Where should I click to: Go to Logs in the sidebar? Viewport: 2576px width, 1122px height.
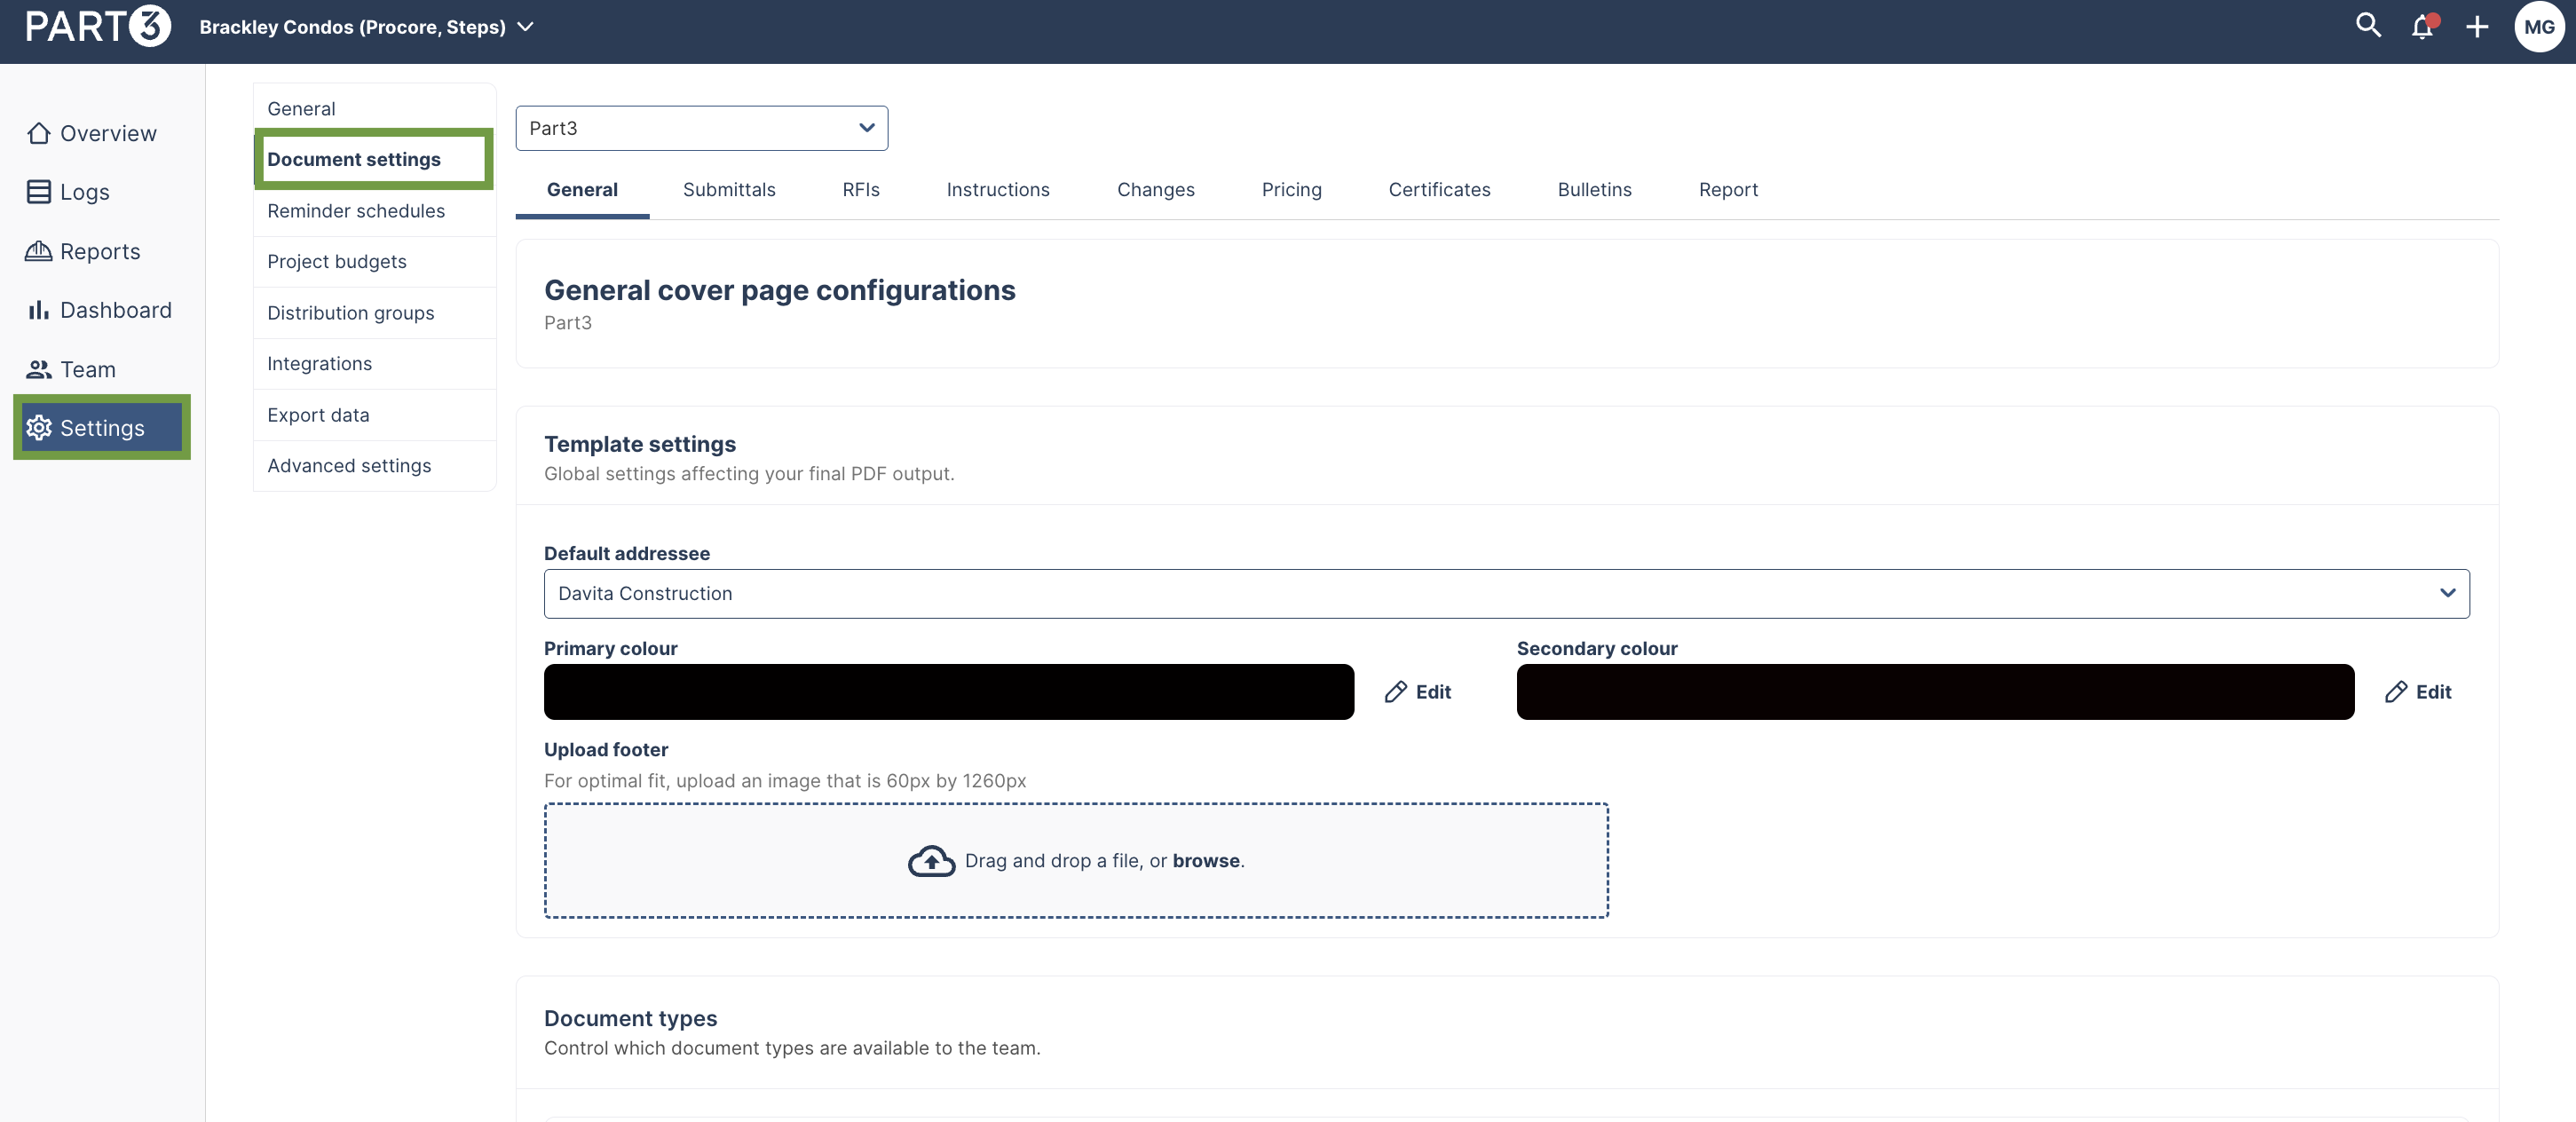[102, 192]
